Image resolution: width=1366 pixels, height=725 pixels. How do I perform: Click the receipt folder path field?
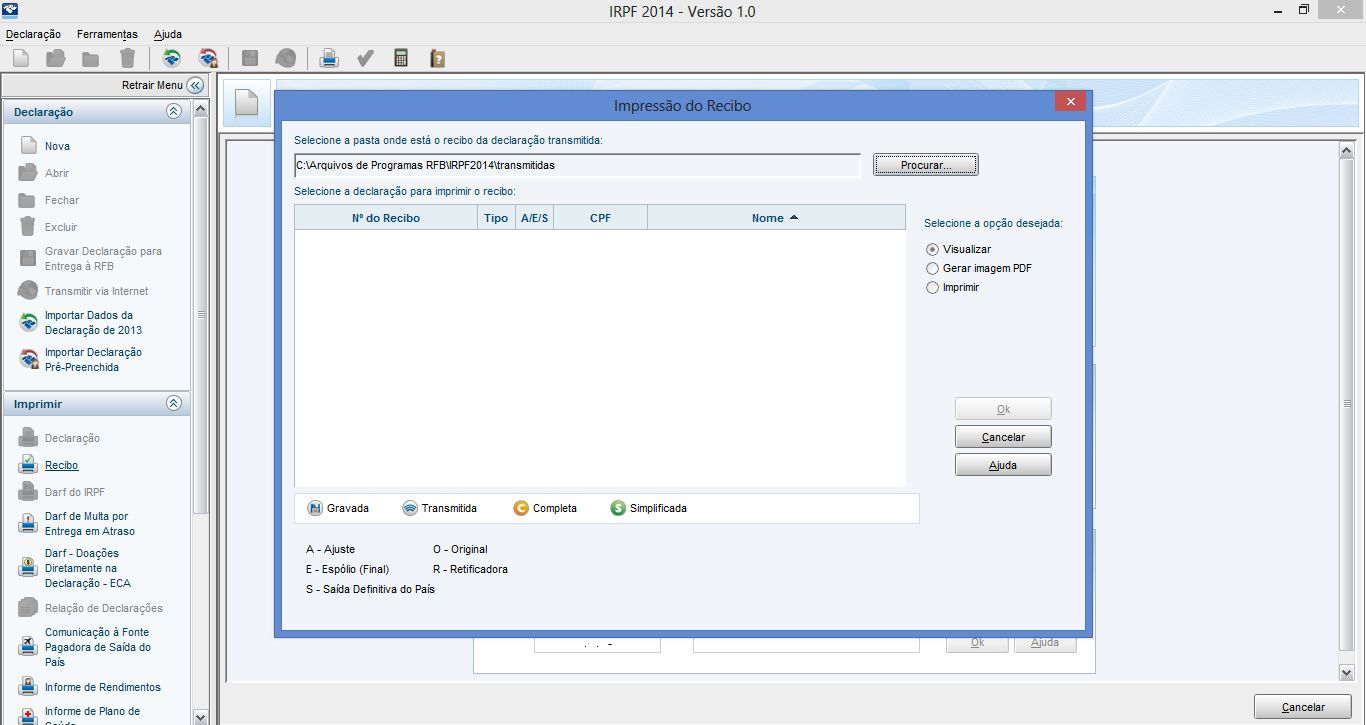click(x=577, y=165)
